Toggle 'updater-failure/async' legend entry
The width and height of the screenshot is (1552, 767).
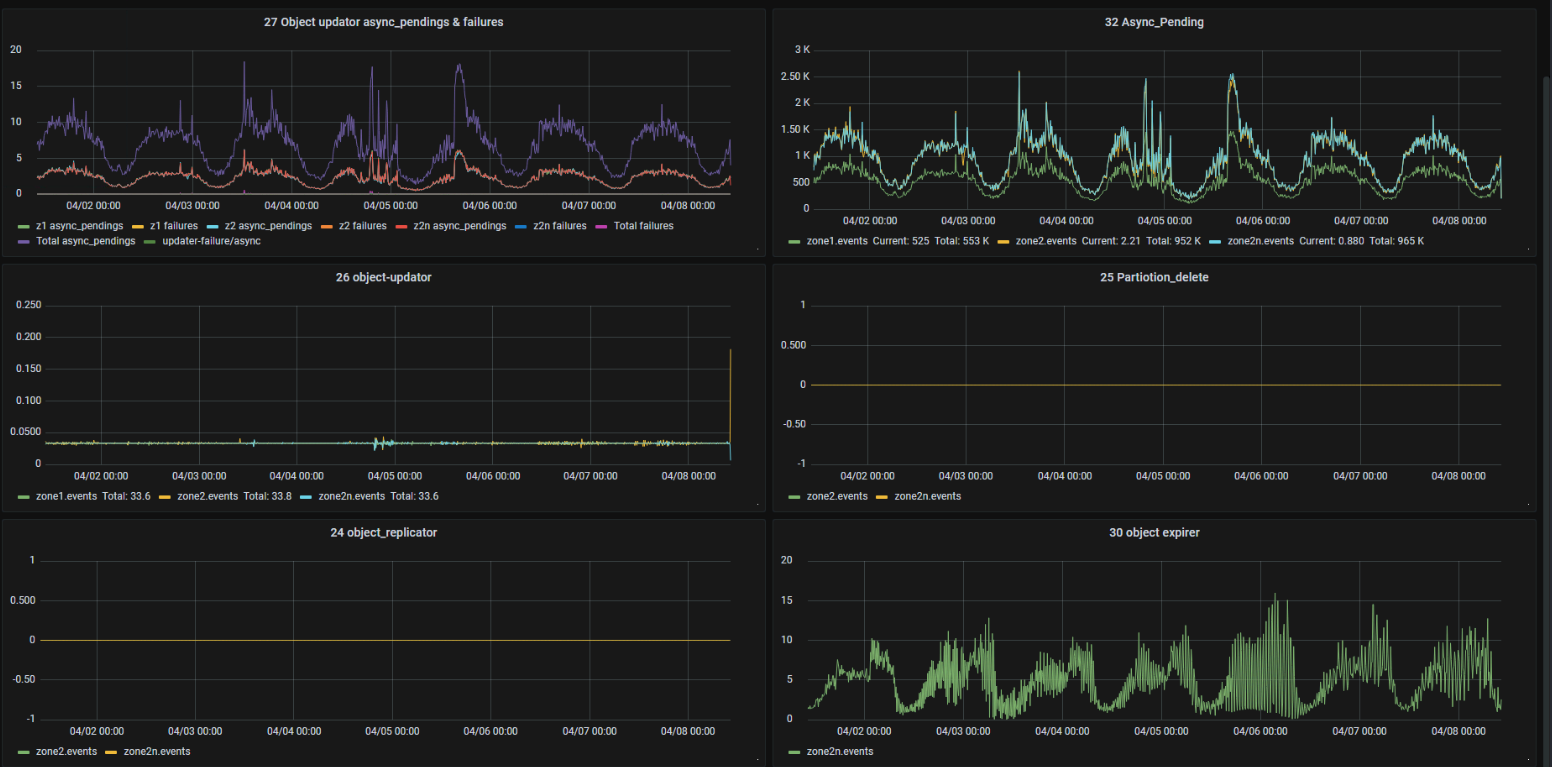tap(208, 241)
